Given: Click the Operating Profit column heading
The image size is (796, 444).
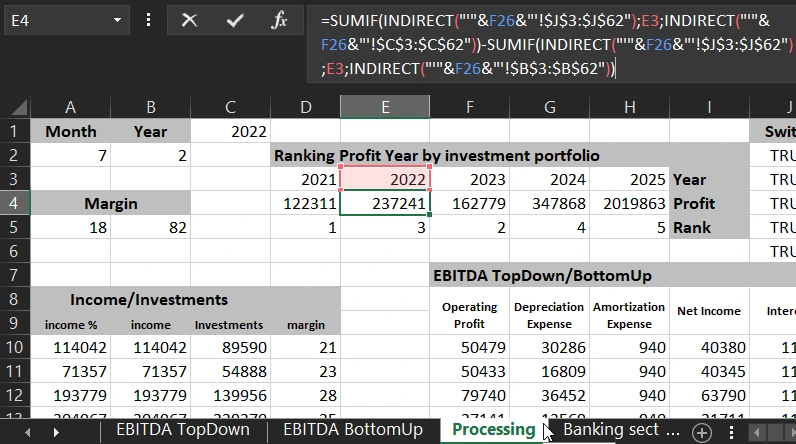Looking at the screenshot, I should click(470, 315).
